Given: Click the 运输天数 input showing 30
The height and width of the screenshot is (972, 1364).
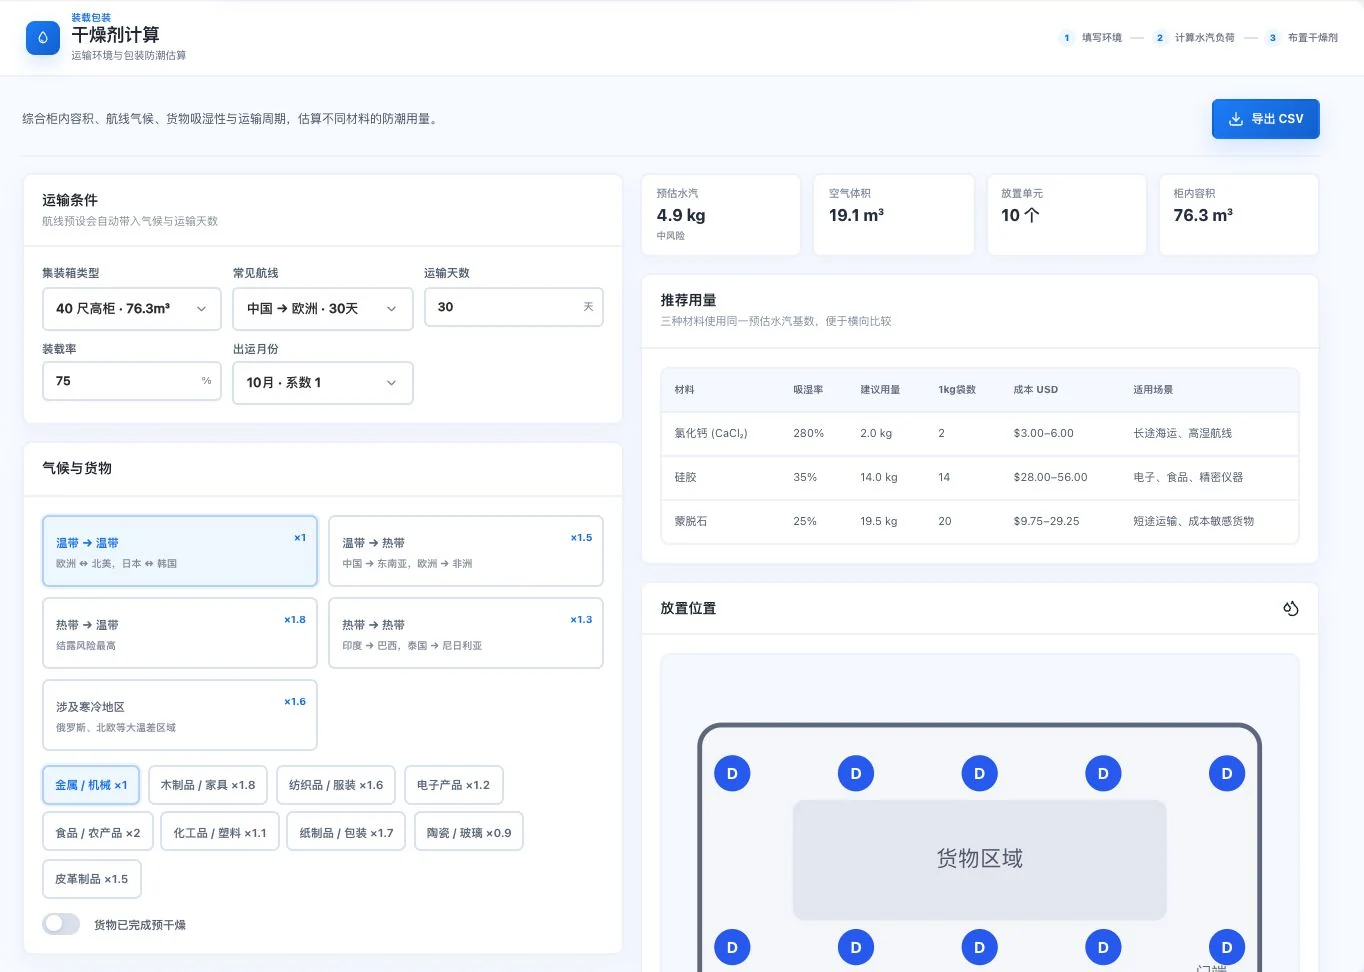Looking at the screenshot, I should [x=514, y=307].
